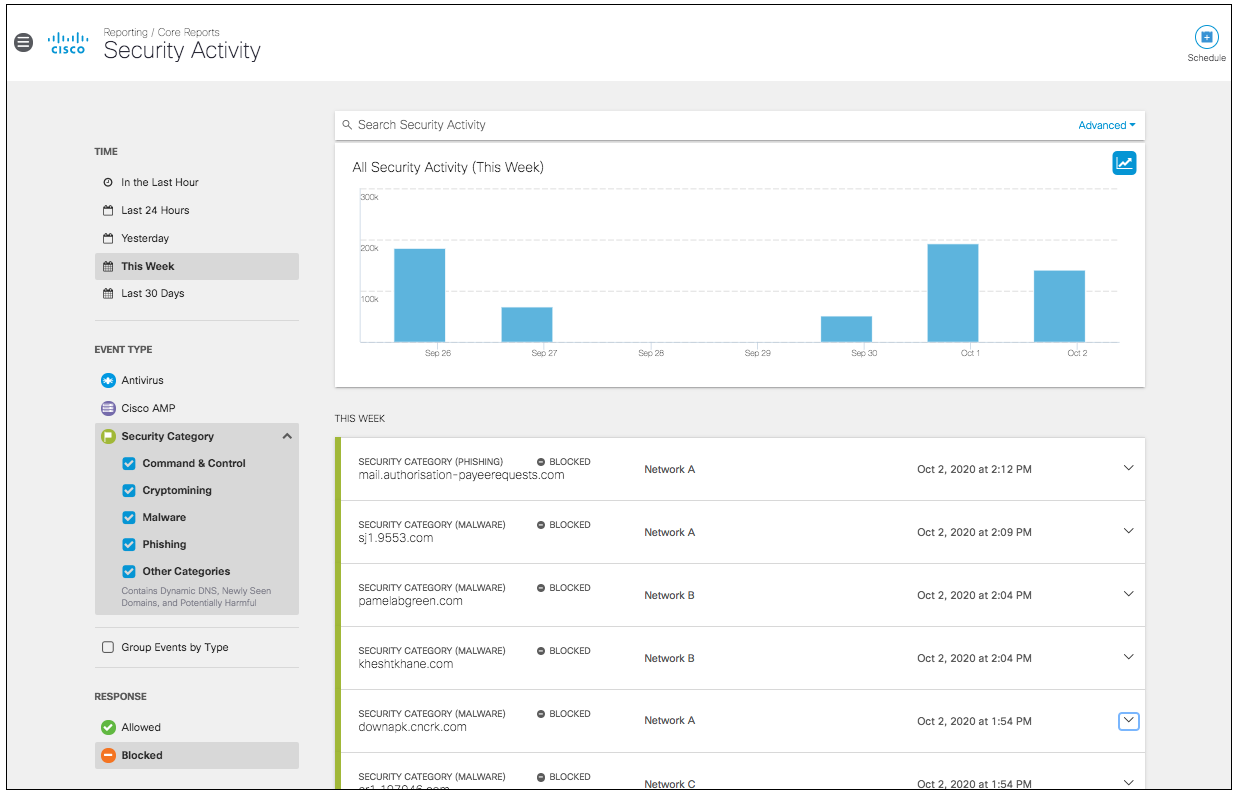Collapse the Security Category section

287,437
